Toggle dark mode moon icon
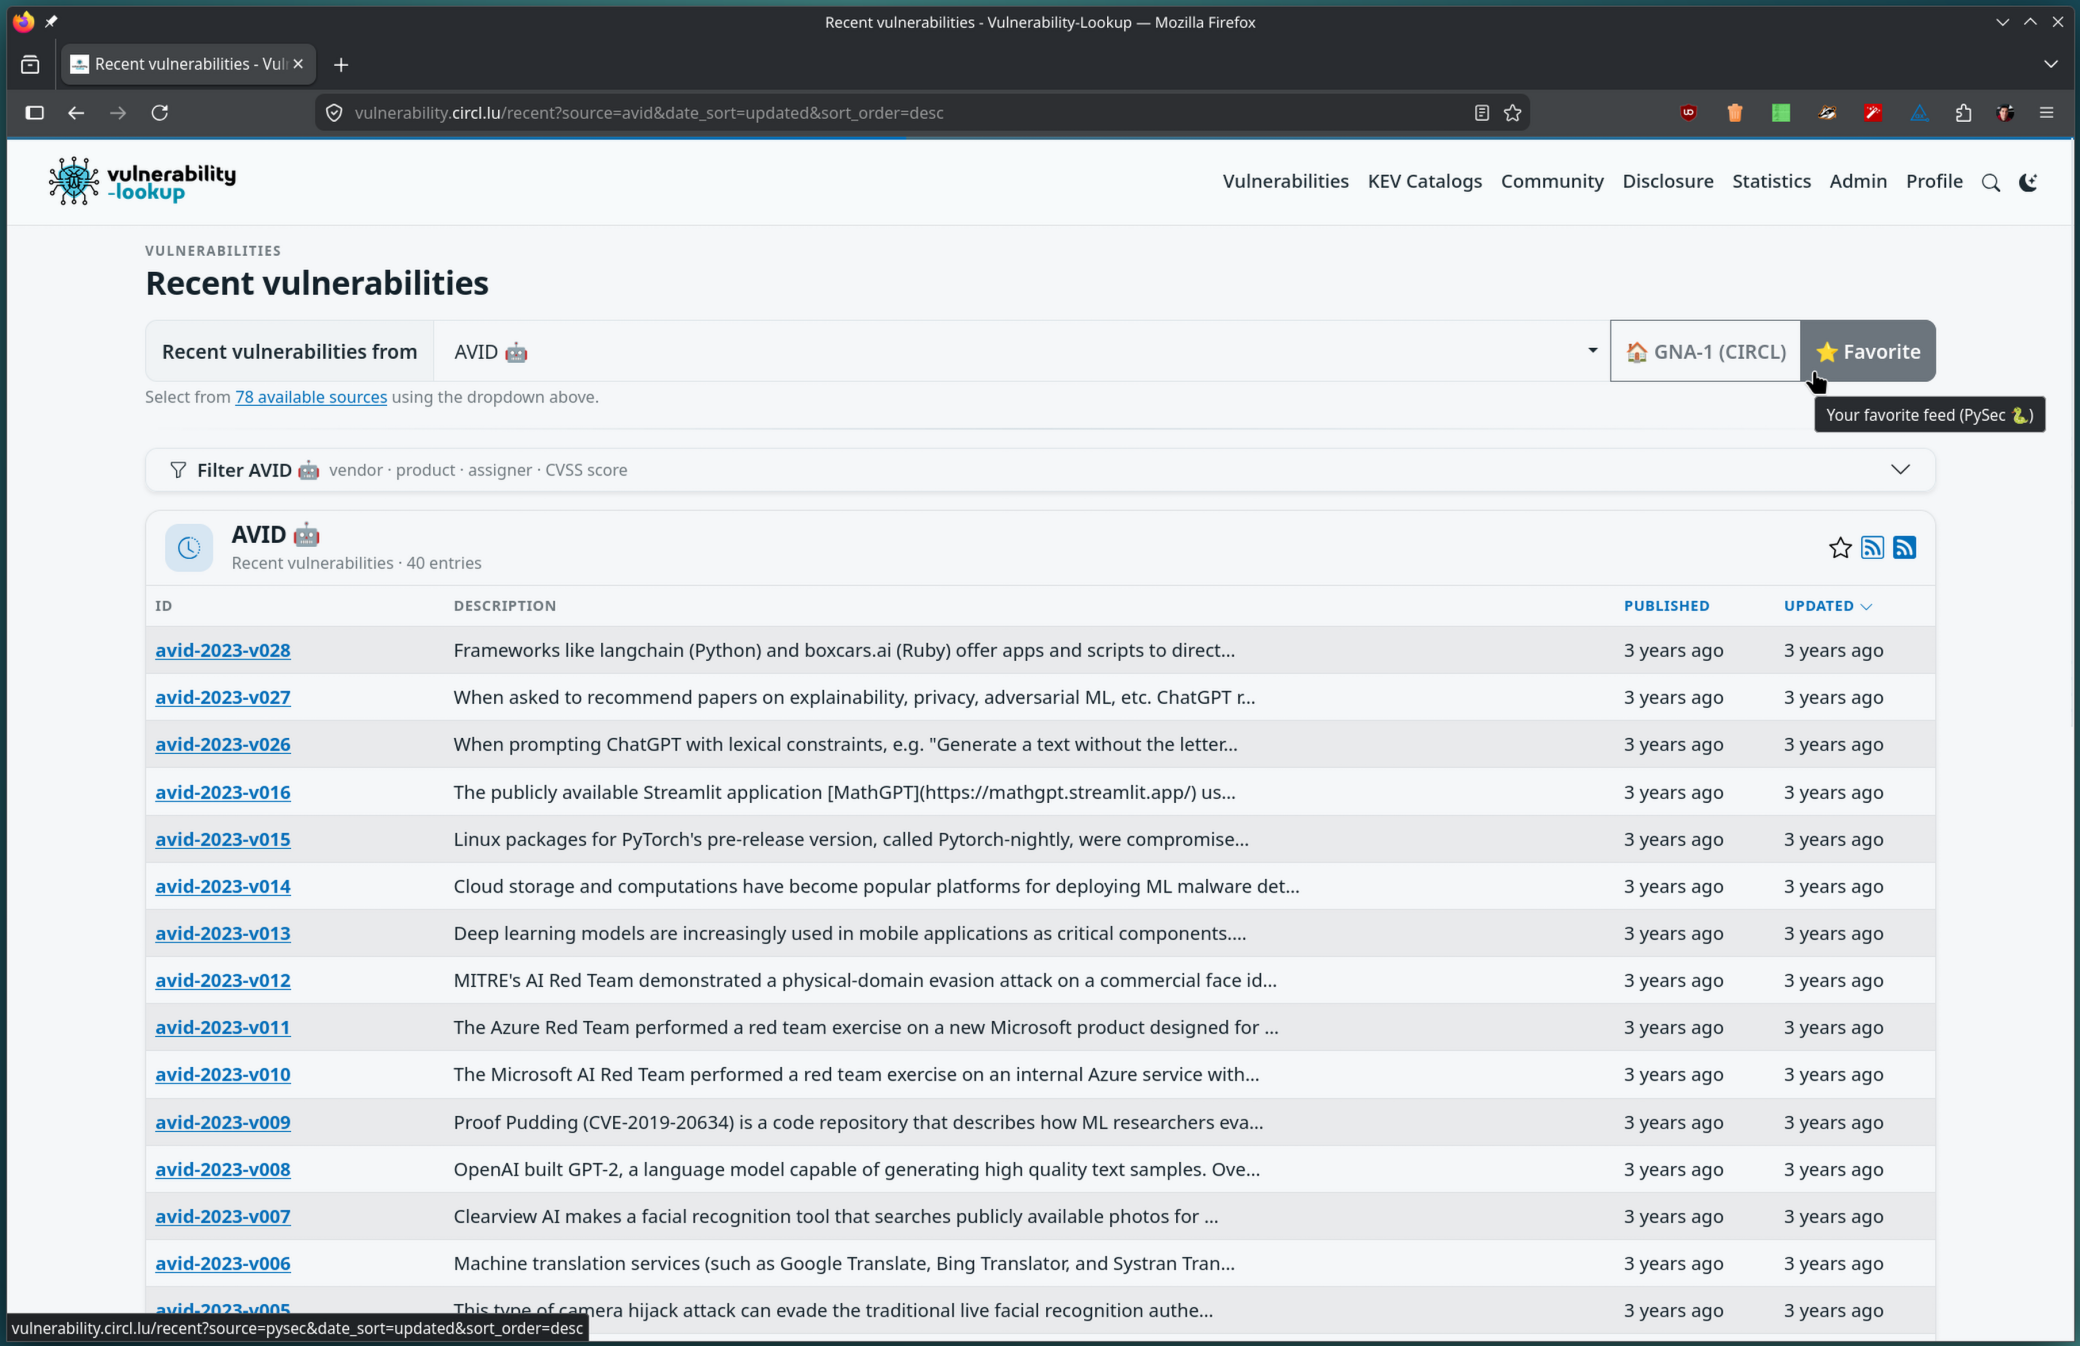Viewport: 2080px width, 1346px height. coord(2028,182)
